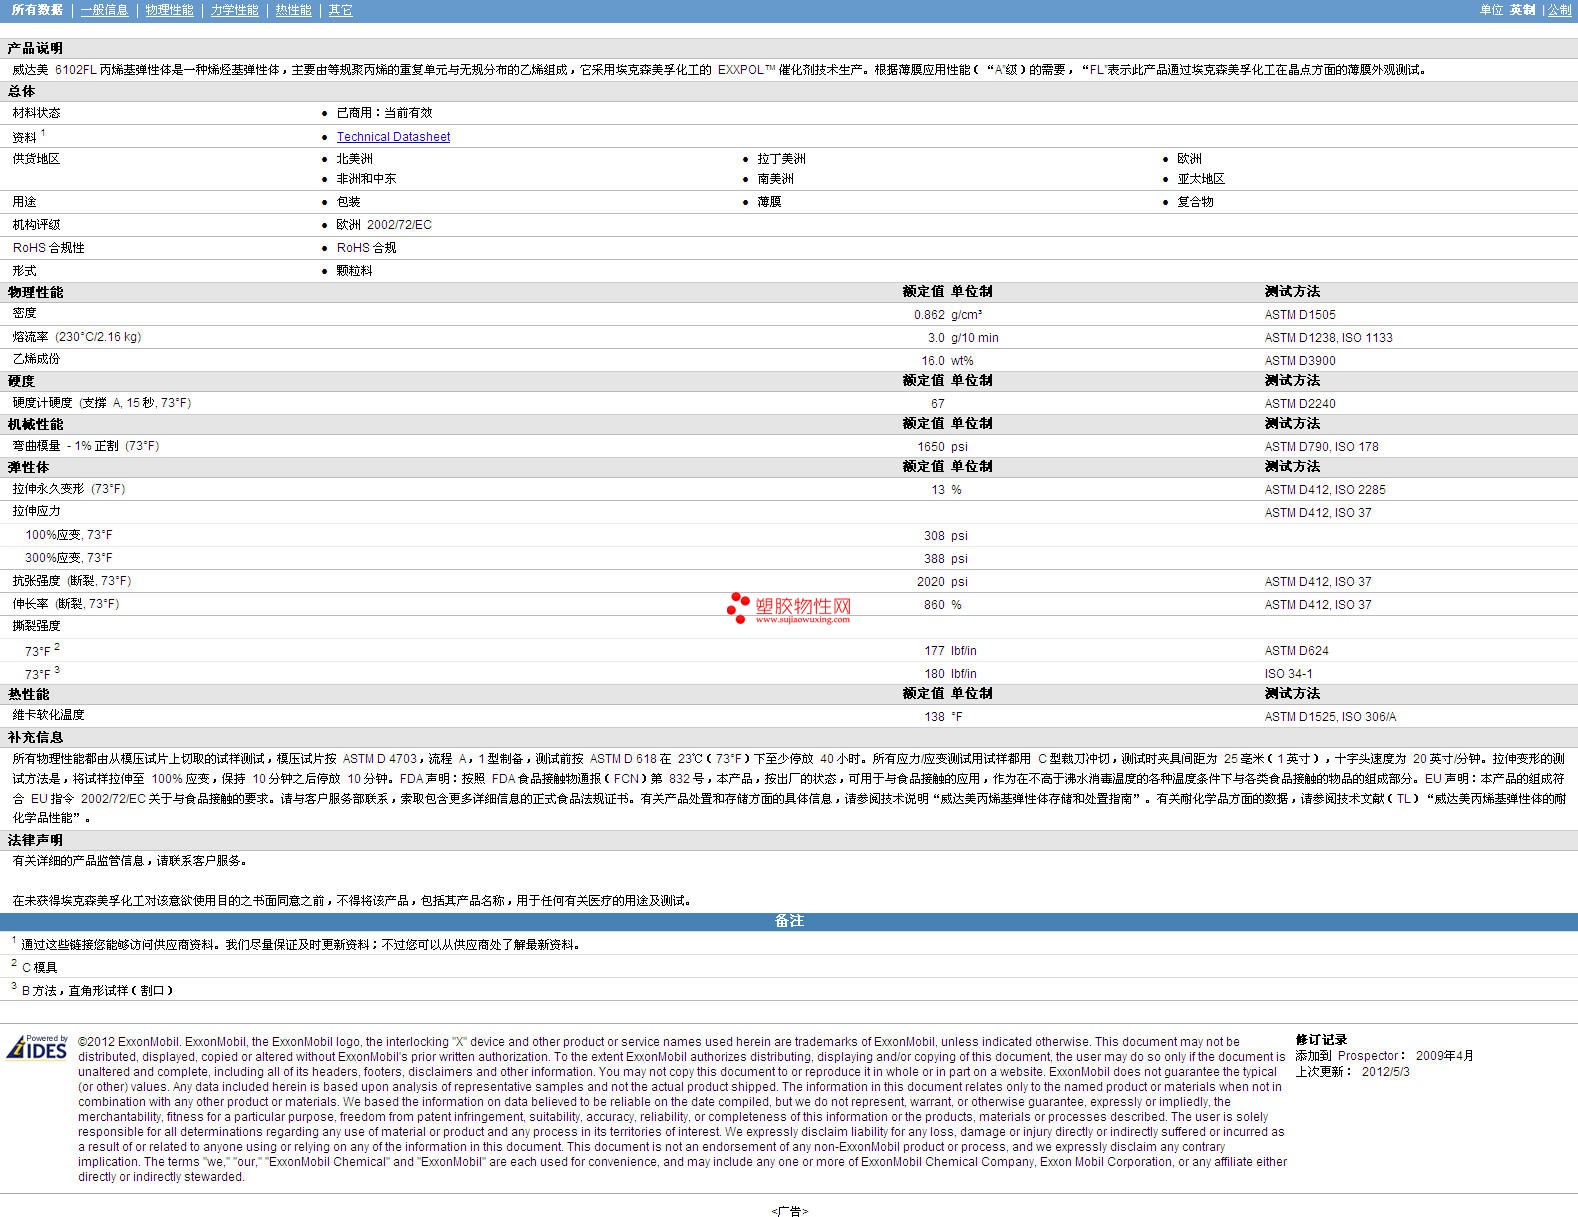Image resolution: width=1578 pixels, height=1217 pixels.
Task: Open the 力学性能 tab
Action: click(235, 10)
